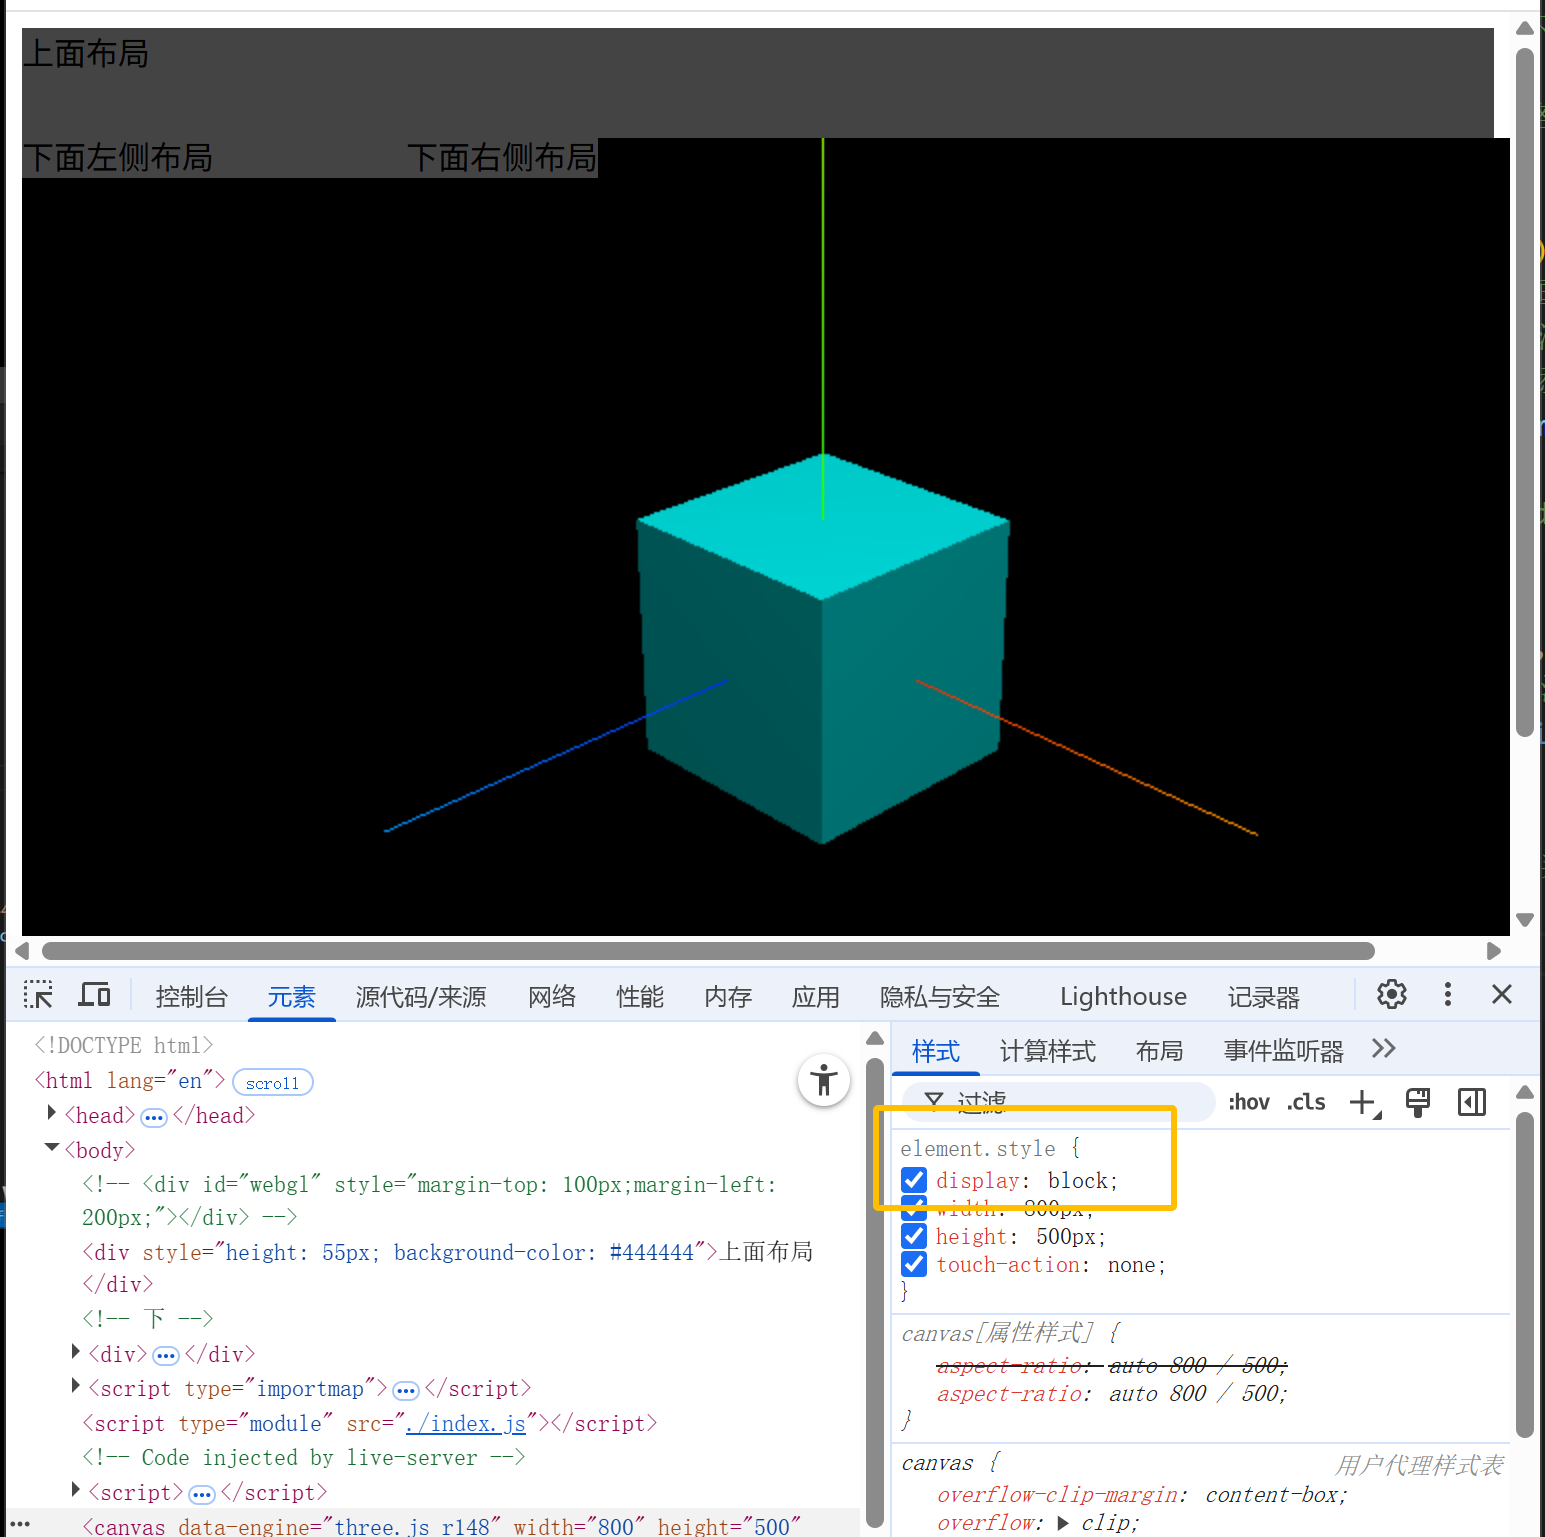Expand the importmap script element
The width and height of the screenshot is (1545, 1537).
(76, 1386)
